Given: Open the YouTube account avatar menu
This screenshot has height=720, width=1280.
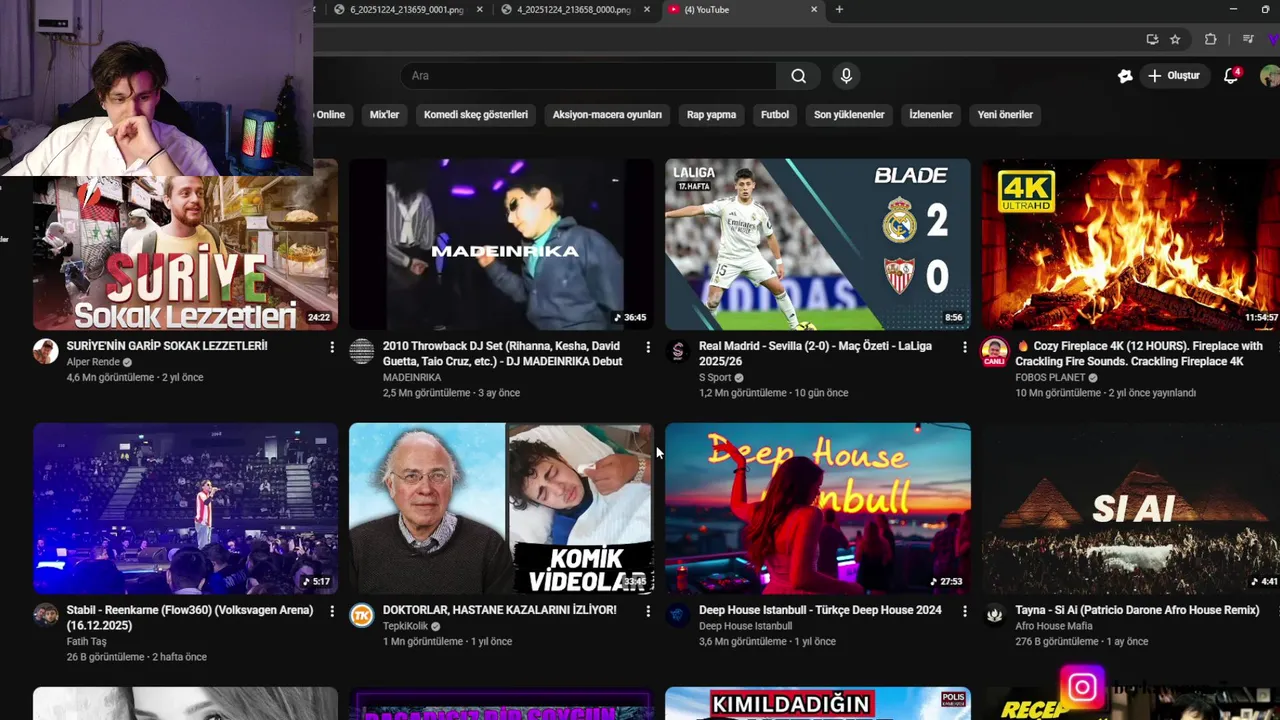Looking at the screenshot, I should click(1270, 76).
